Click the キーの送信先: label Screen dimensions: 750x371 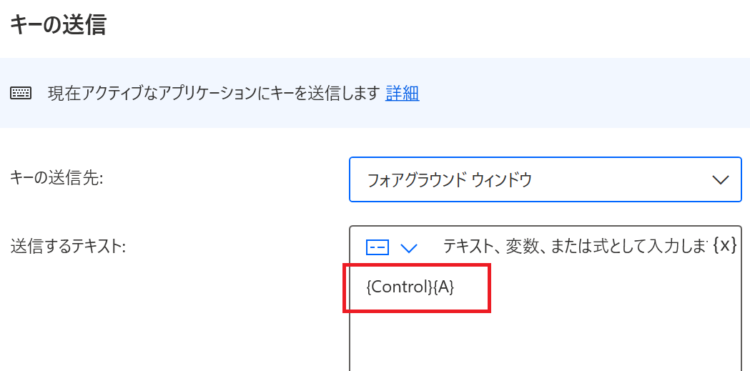[x=57, y=178]
